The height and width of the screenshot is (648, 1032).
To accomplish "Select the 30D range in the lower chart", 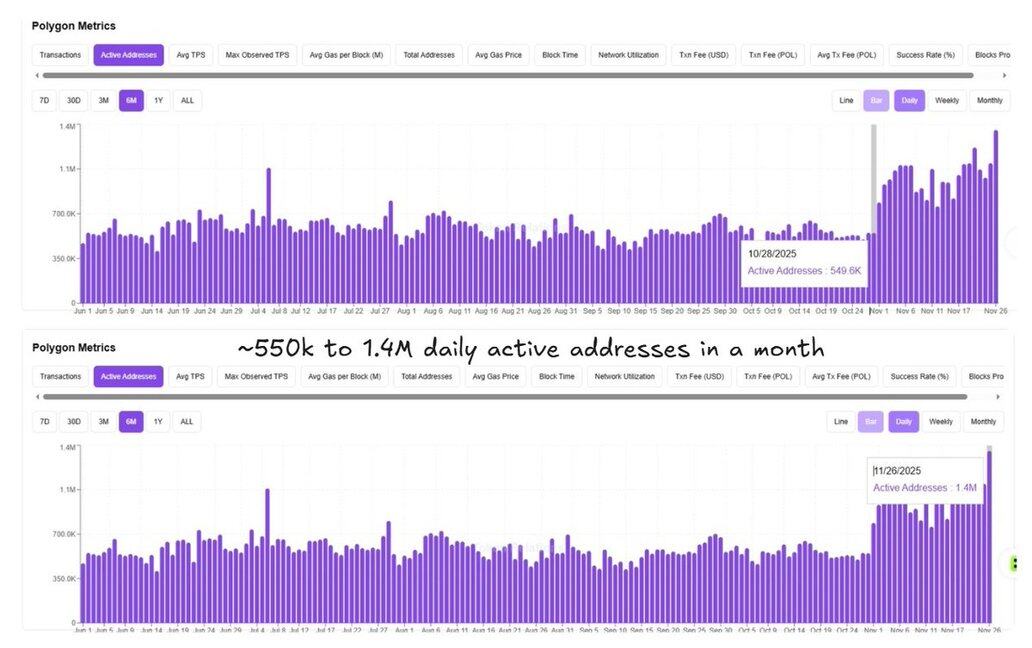I will [73, 421].
